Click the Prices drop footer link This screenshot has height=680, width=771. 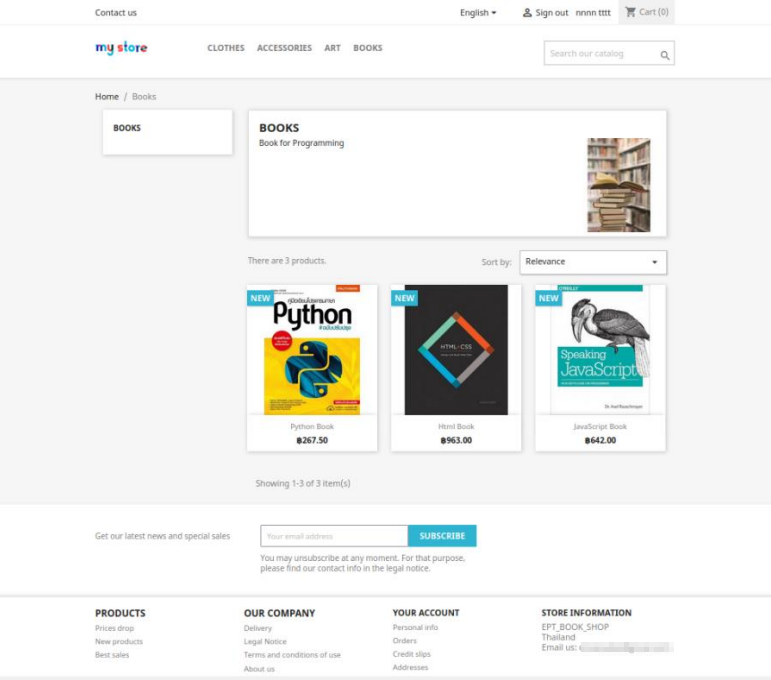114,628
